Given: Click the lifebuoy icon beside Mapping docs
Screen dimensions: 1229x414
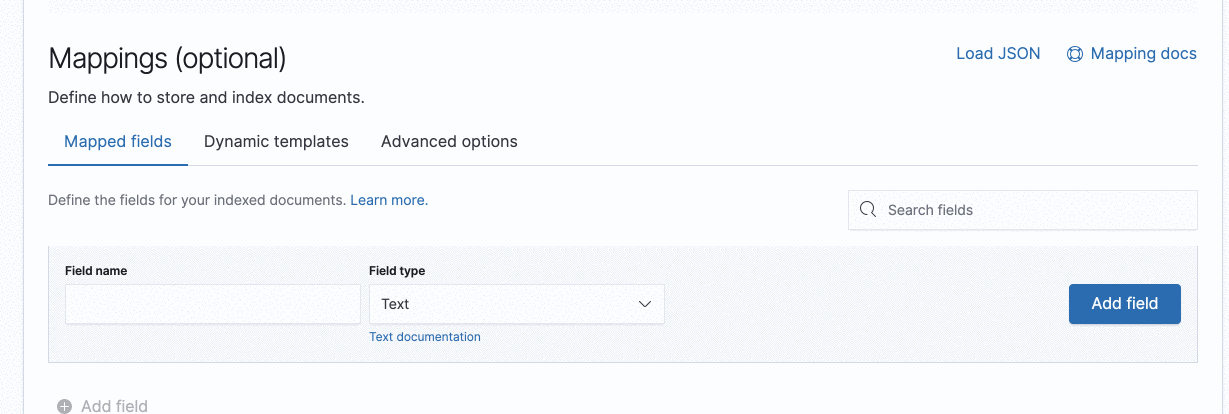Looking at the screenshot, I should click(1075, 54).
